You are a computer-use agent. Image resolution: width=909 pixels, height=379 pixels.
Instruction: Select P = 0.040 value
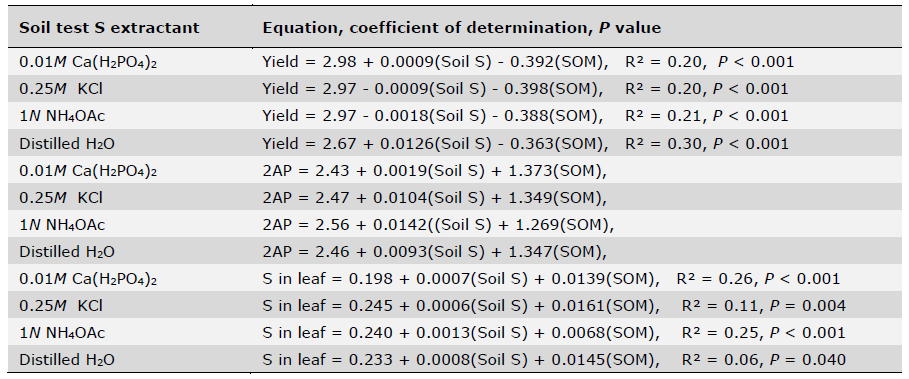coord(808,360)
